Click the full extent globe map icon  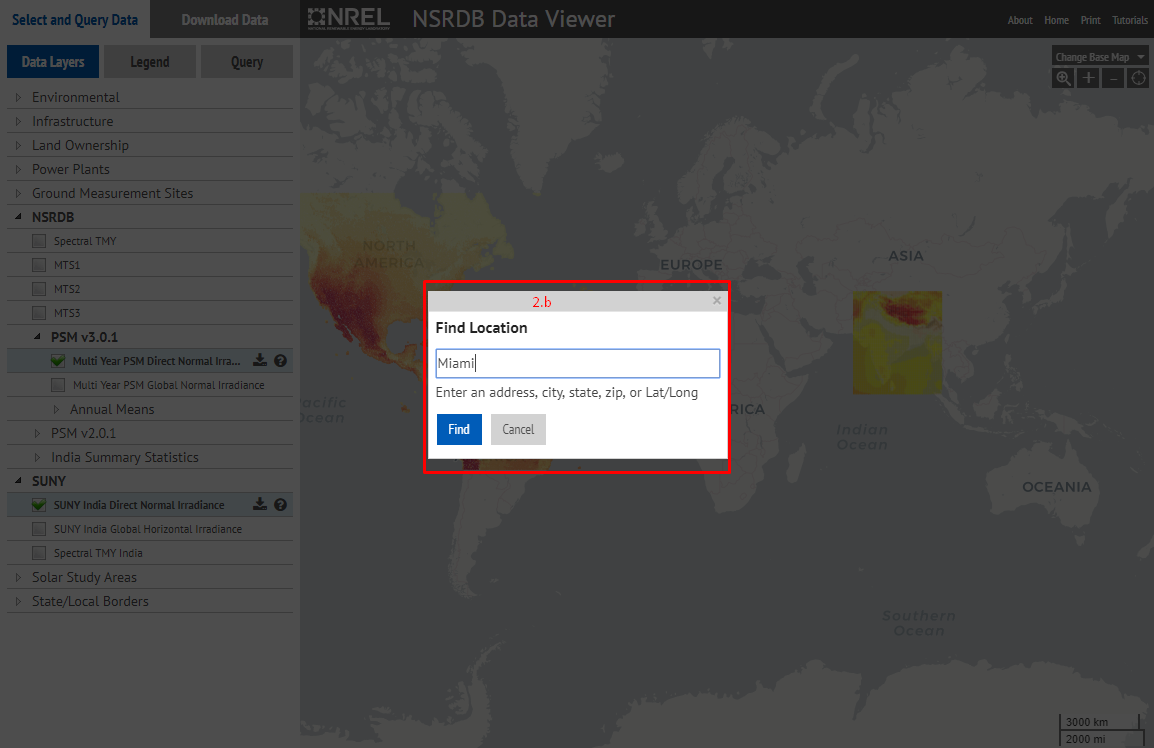1138,78
